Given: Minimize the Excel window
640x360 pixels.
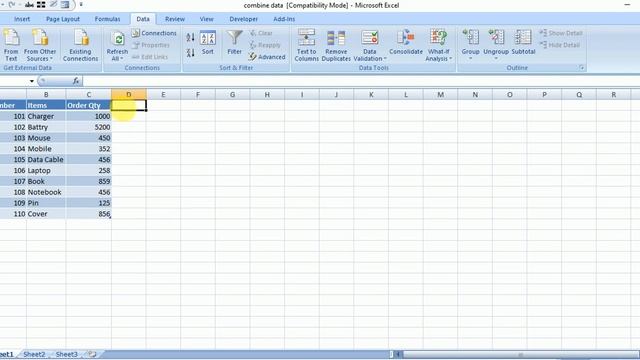Looking at the screenshot, I should [x=627, y=4].
